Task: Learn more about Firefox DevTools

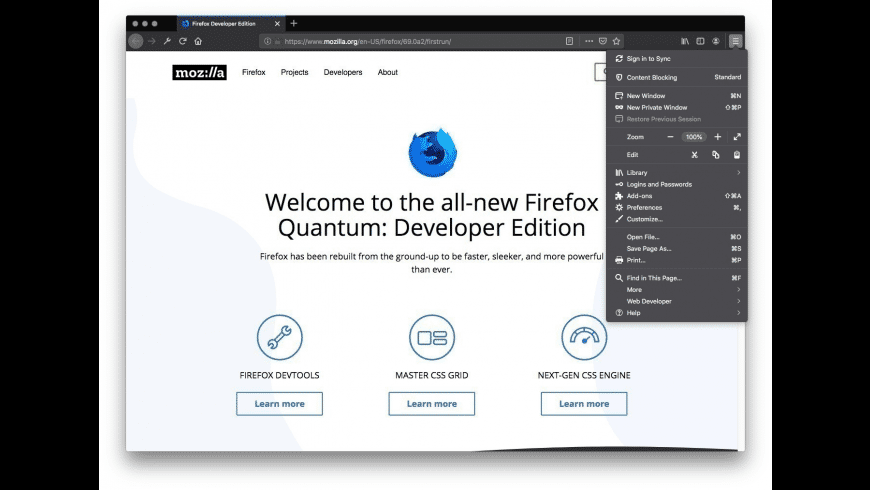Action: [279, 403]
